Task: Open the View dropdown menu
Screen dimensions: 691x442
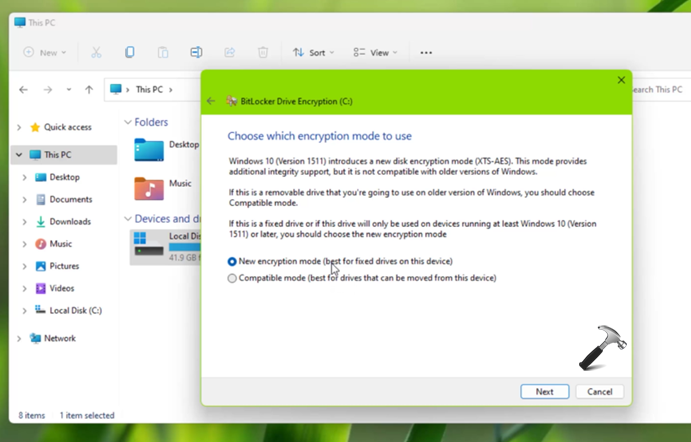Action: coord(375,52)
